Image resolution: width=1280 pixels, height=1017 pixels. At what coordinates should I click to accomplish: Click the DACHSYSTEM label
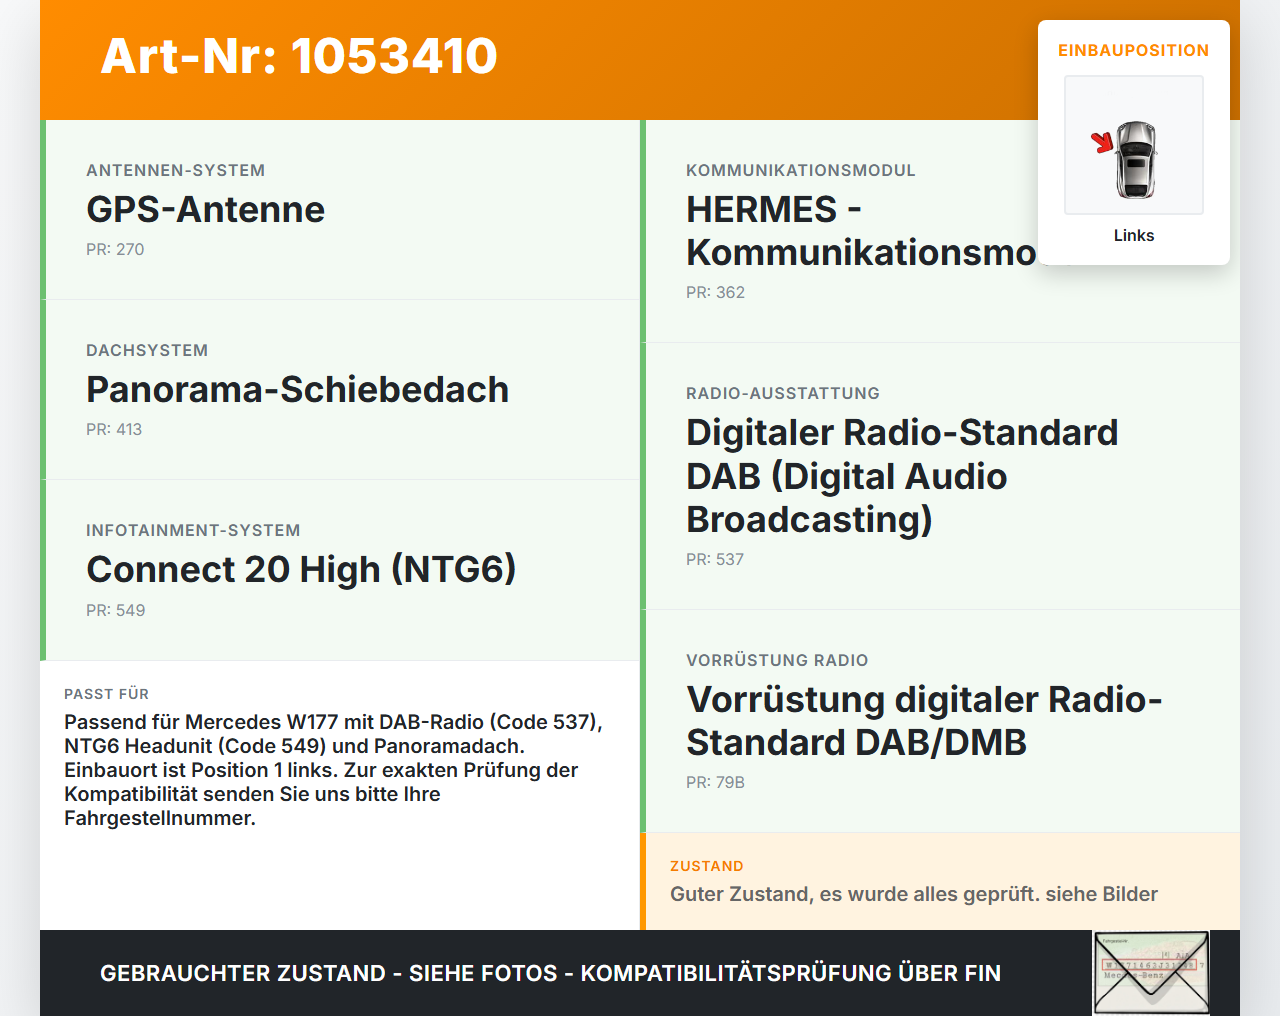coord(147,350)
